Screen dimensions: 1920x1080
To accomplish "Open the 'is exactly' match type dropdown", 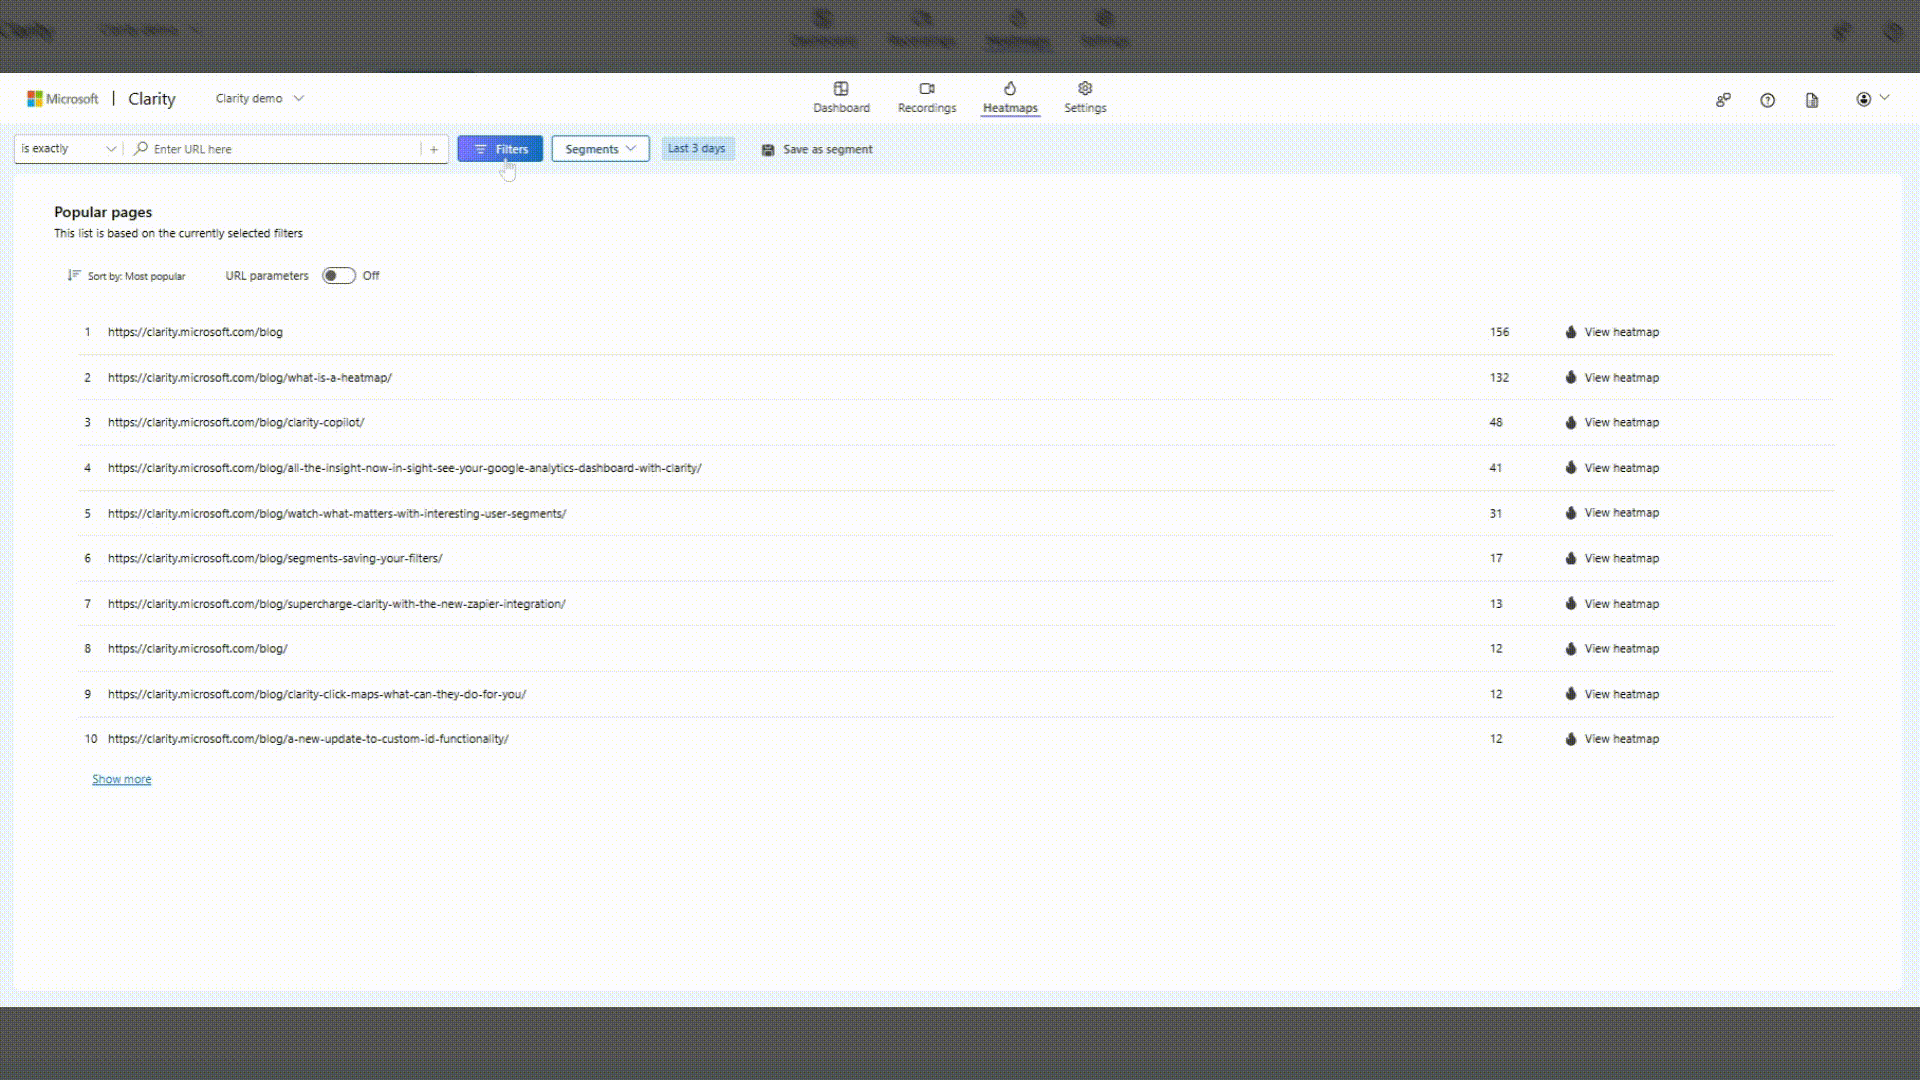I will point(68,149).
